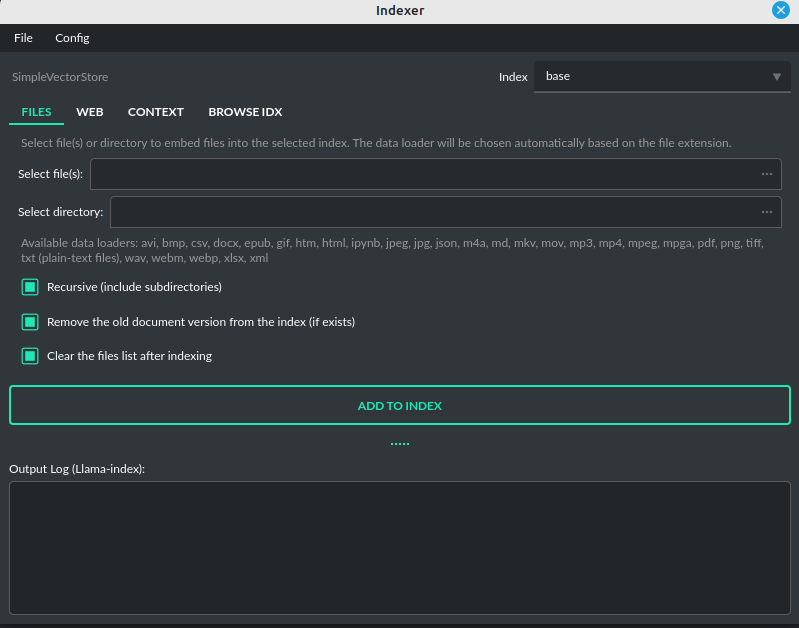Image resolution: width=799 pixels, height=628 pixels.
Task: Click the Output Log text area
Action: click(x=399, y=548)
